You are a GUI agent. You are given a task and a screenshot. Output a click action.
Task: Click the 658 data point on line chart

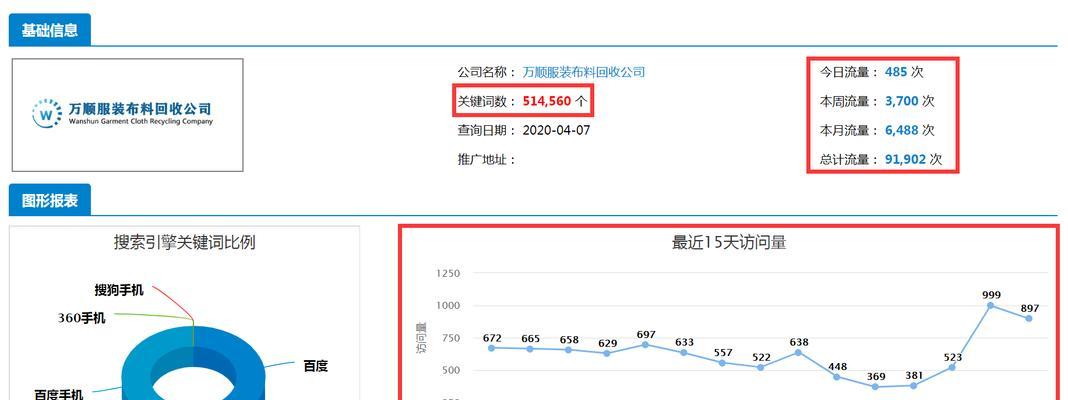569,350
